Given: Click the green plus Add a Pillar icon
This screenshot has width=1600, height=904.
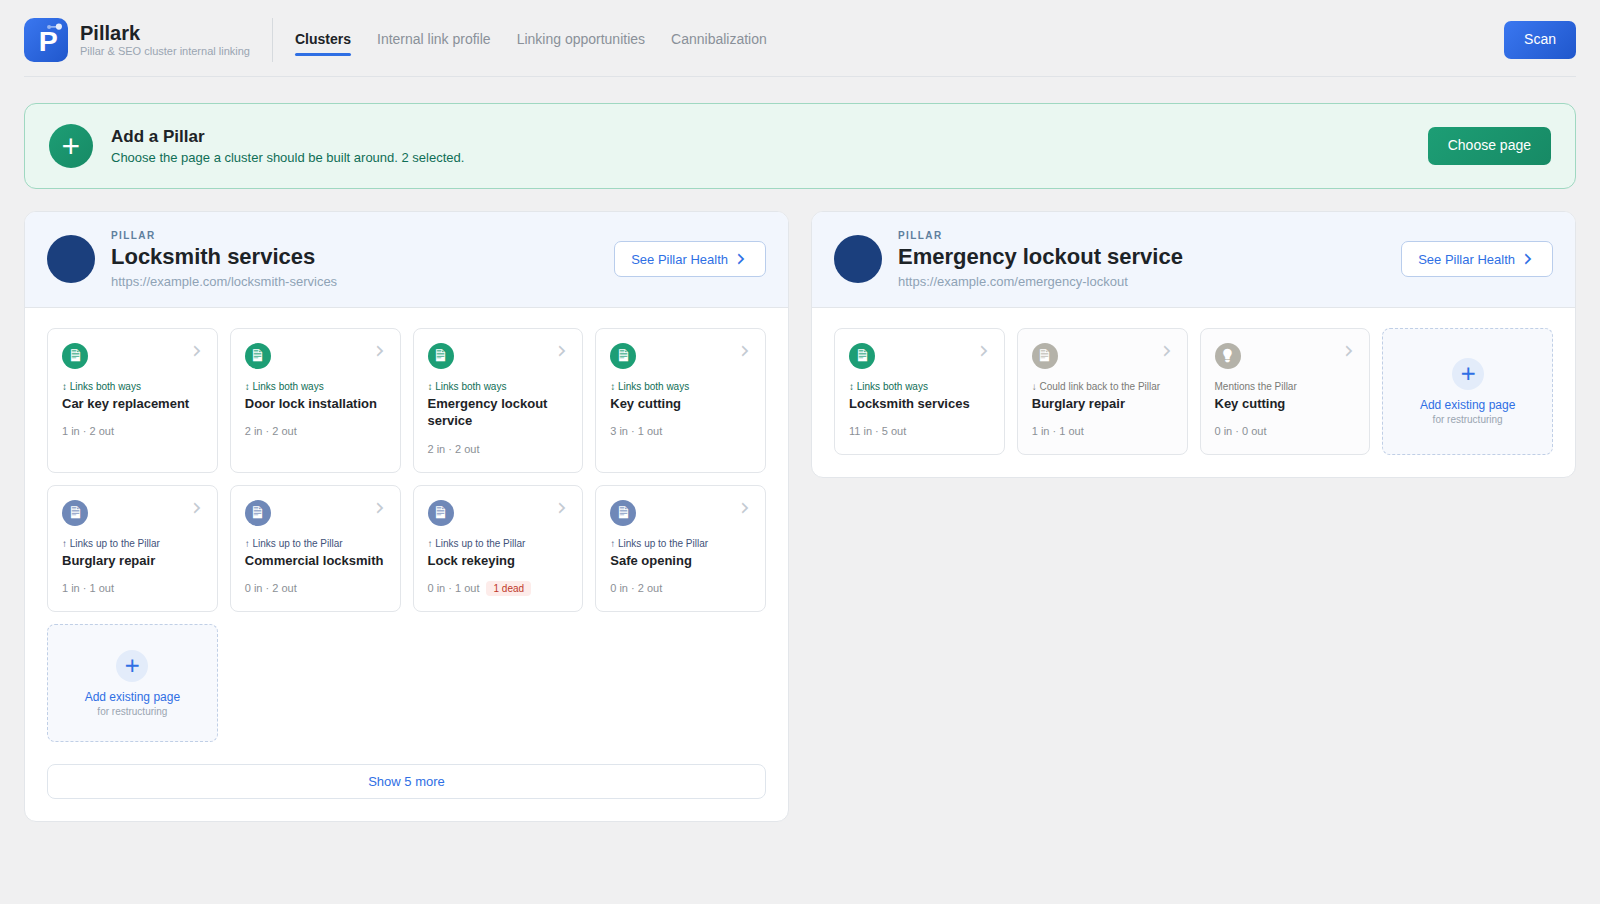Looking at the screenshot, I should pos(71,146).
